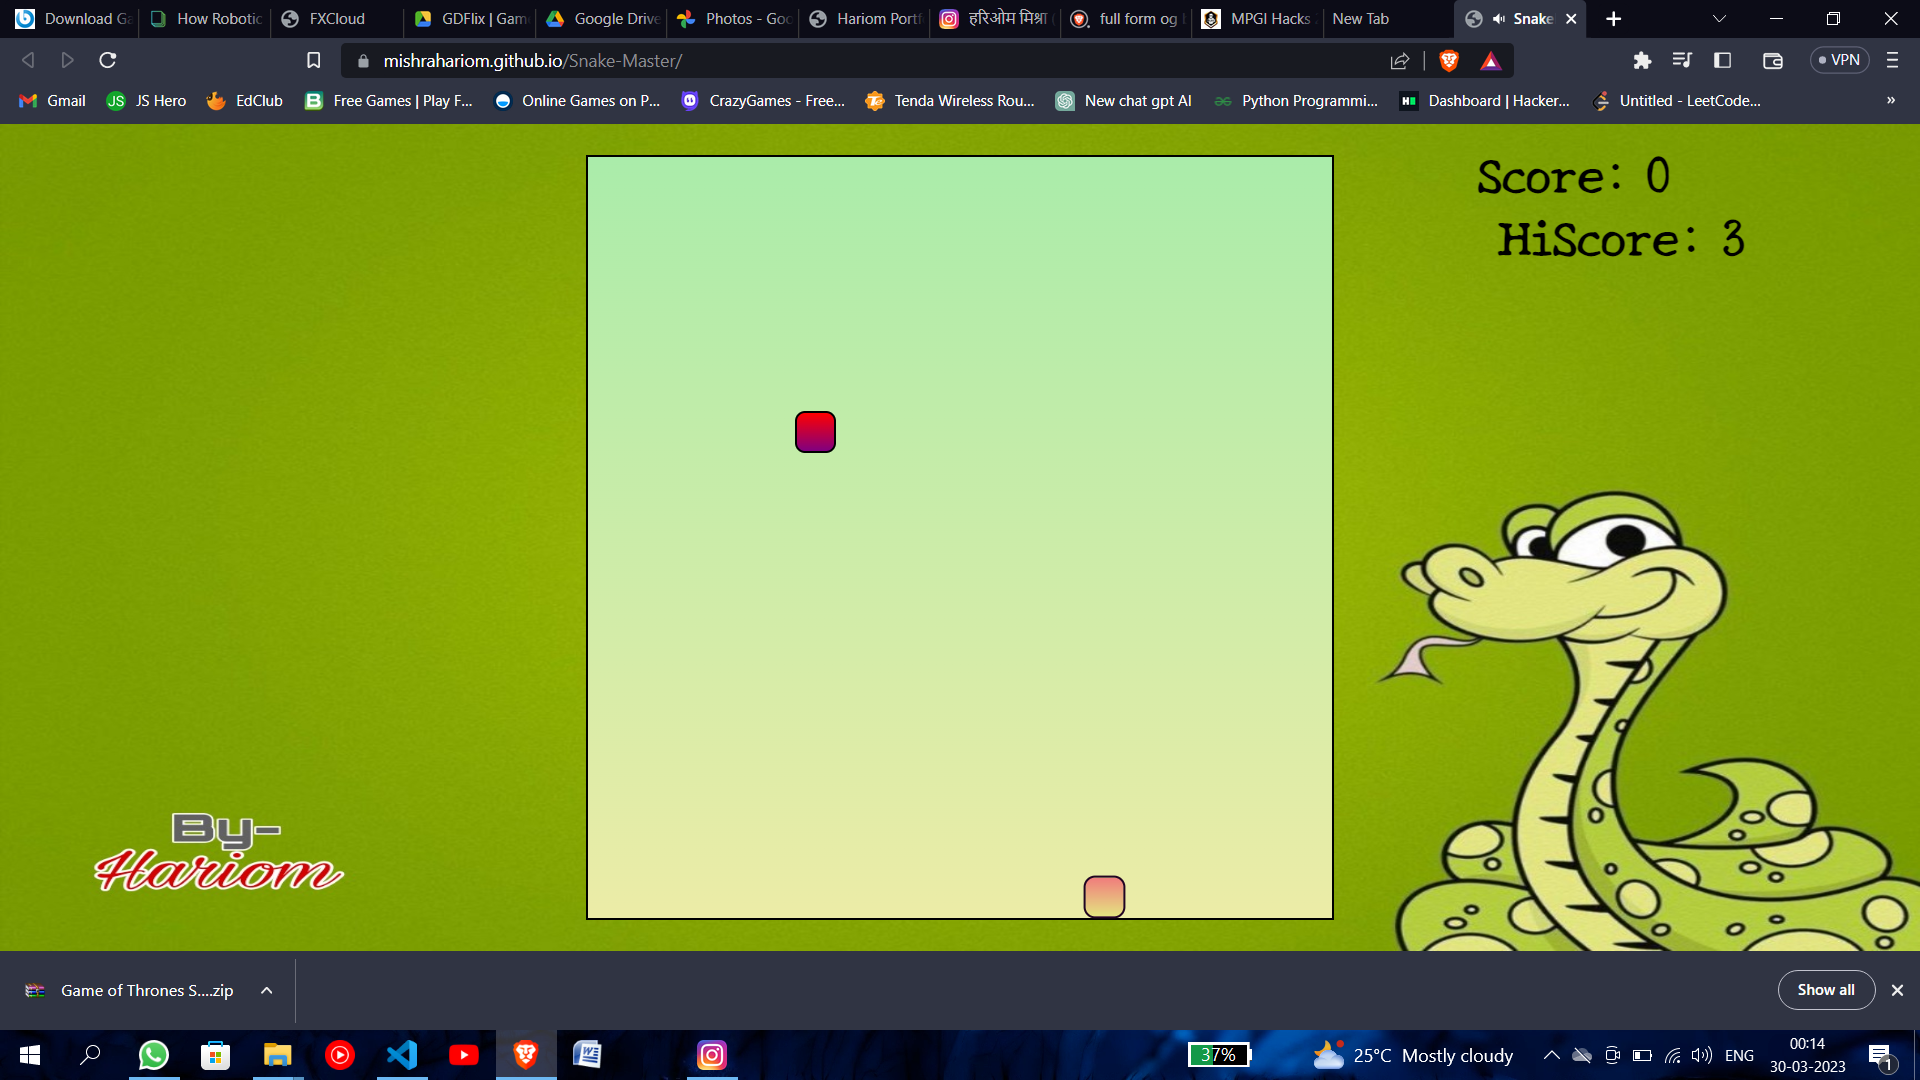1920x1080 pixels.
Task: Click the Brave Rewards triangle icon
Action: point(1490,61)
